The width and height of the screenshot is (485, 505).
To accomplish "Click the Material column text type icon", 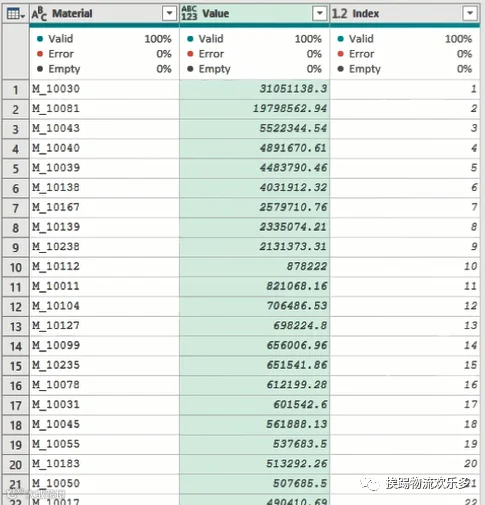I will [39, 14].
